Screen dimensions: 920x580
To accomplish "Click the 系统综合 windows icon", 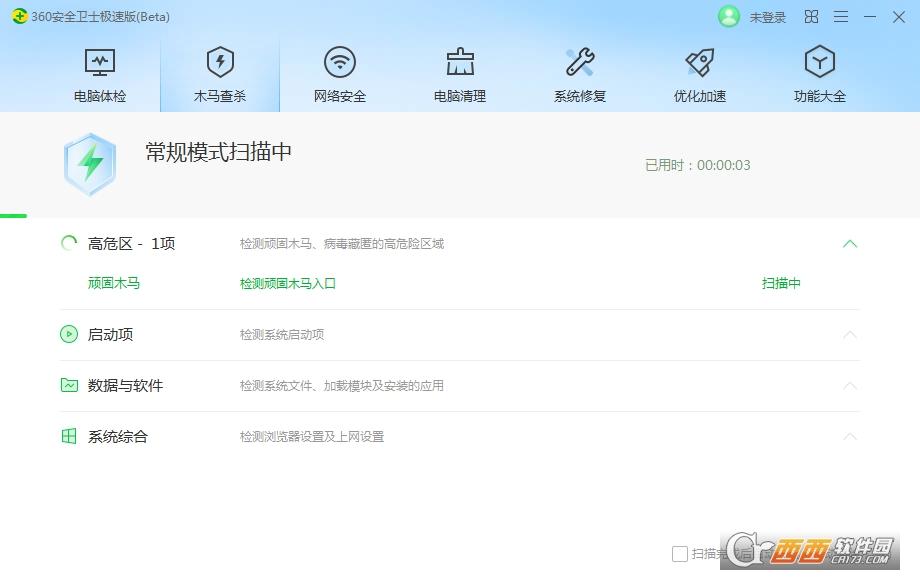I will 69,436.
